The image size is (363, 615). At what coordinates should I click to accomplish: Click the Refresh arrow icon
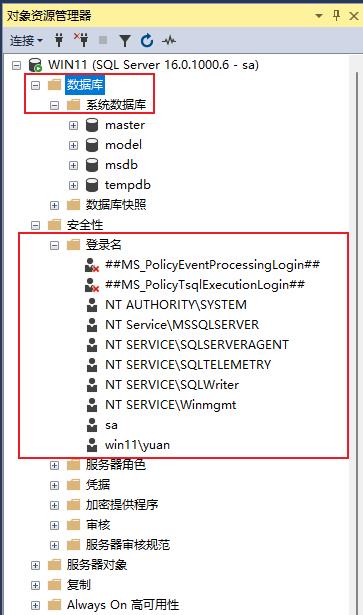pos(147,40)
